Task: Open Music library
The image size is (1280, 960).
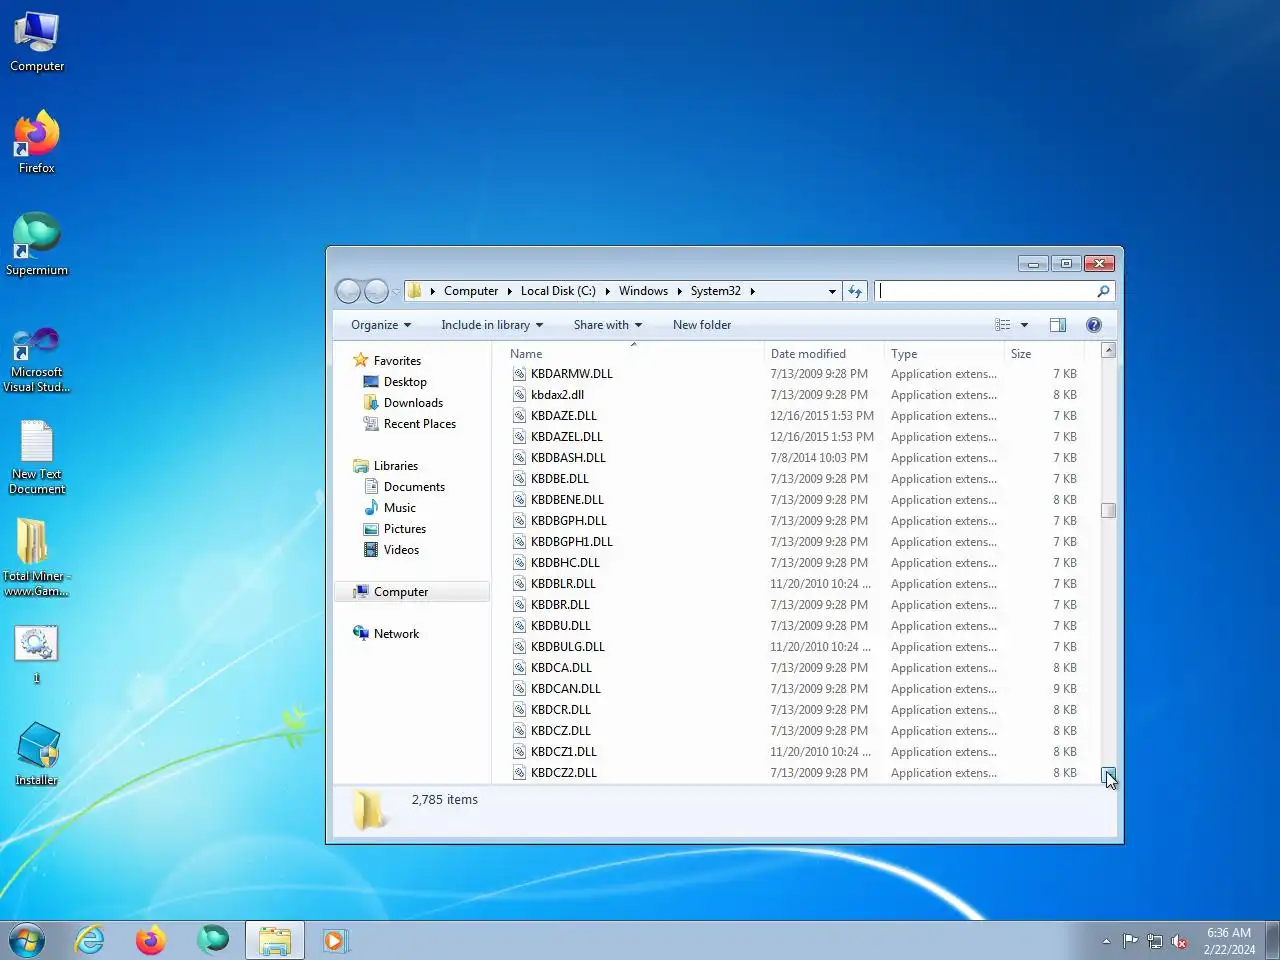Action: tap(400, 508)
